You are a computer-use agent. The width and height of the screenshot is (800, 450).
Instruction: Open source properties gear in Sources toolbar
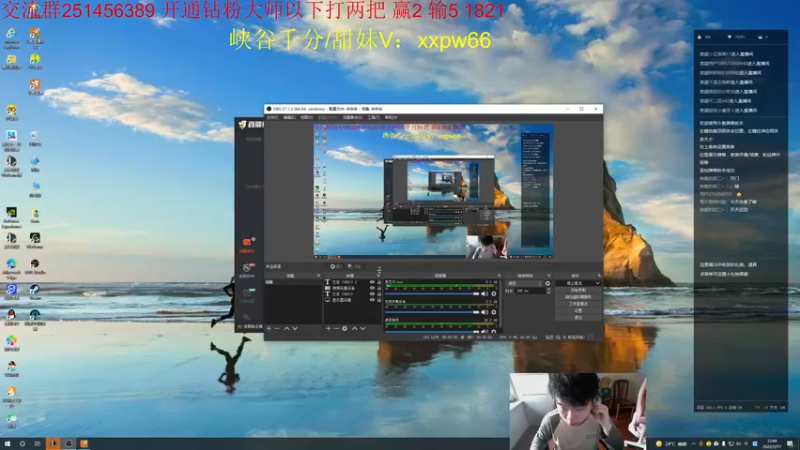tap(345, 329)
